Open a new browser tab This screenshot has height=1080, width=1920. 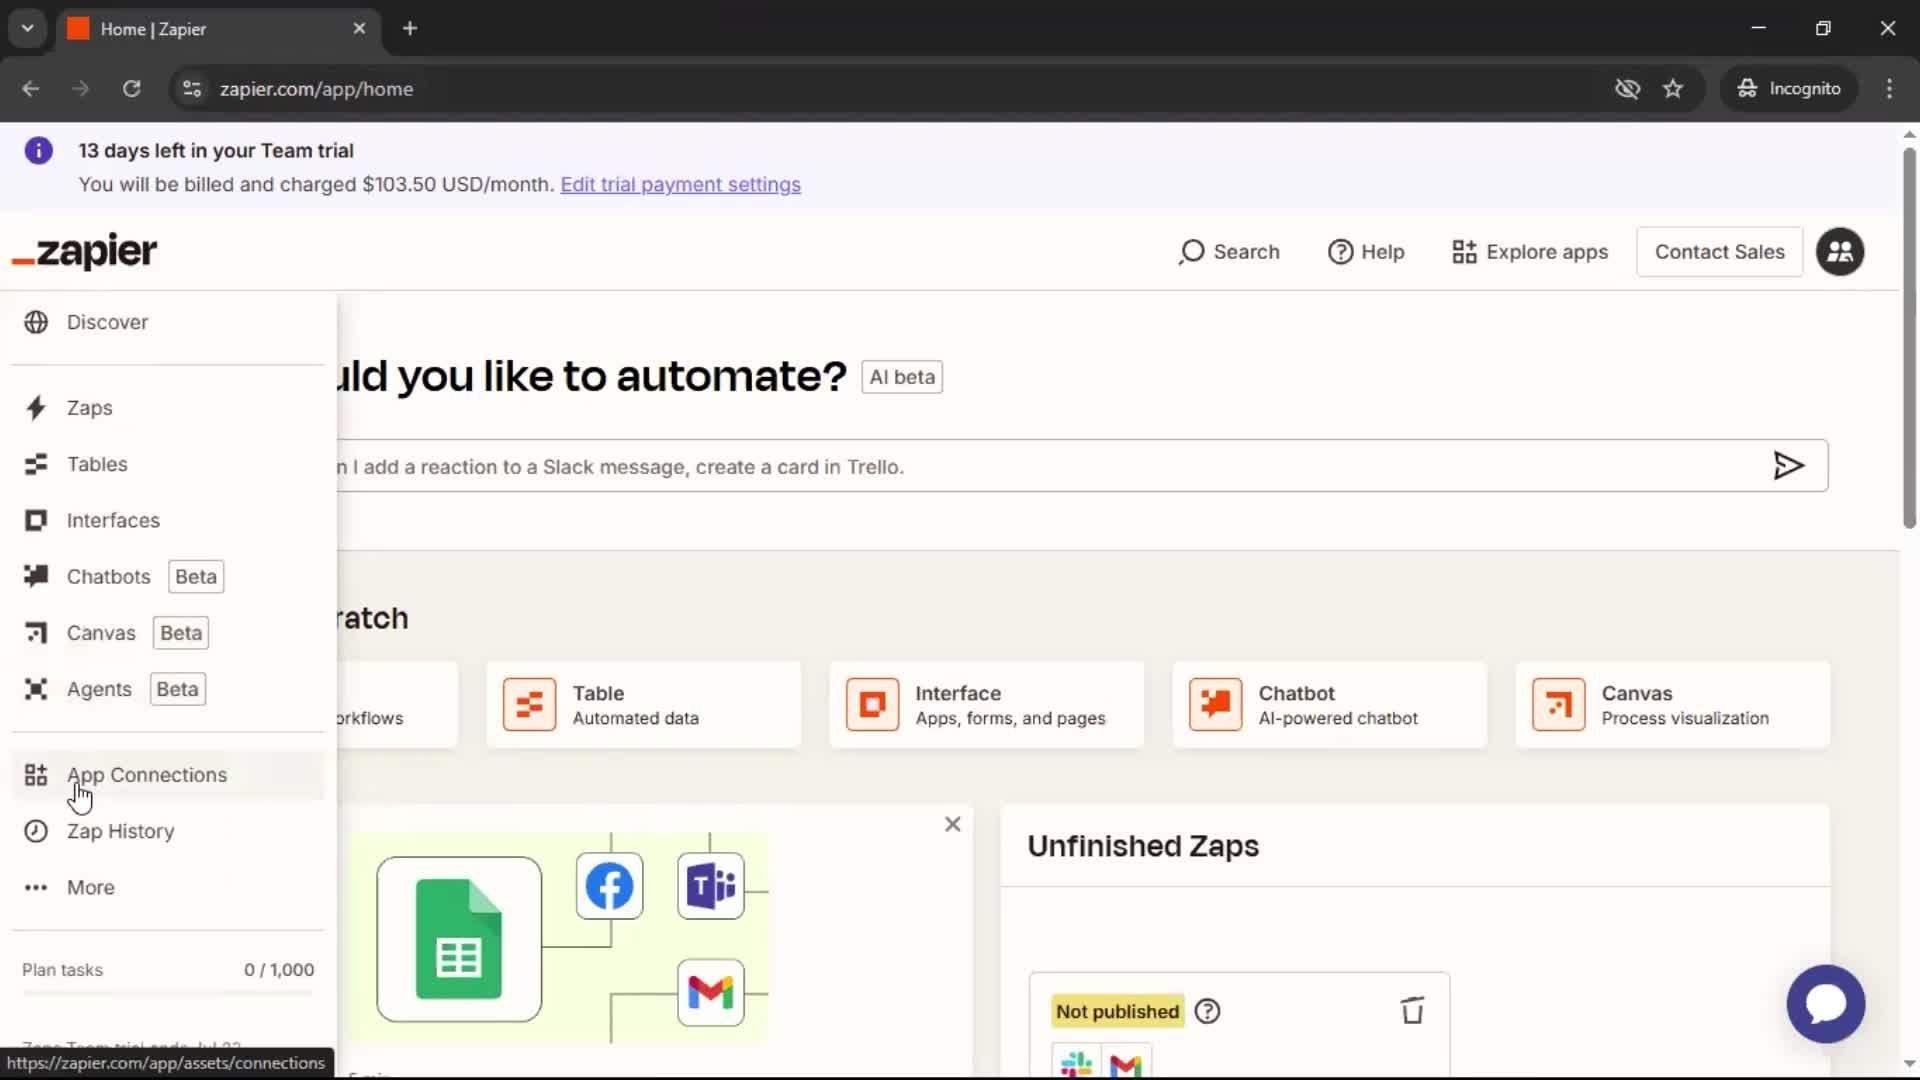point(410,29)
